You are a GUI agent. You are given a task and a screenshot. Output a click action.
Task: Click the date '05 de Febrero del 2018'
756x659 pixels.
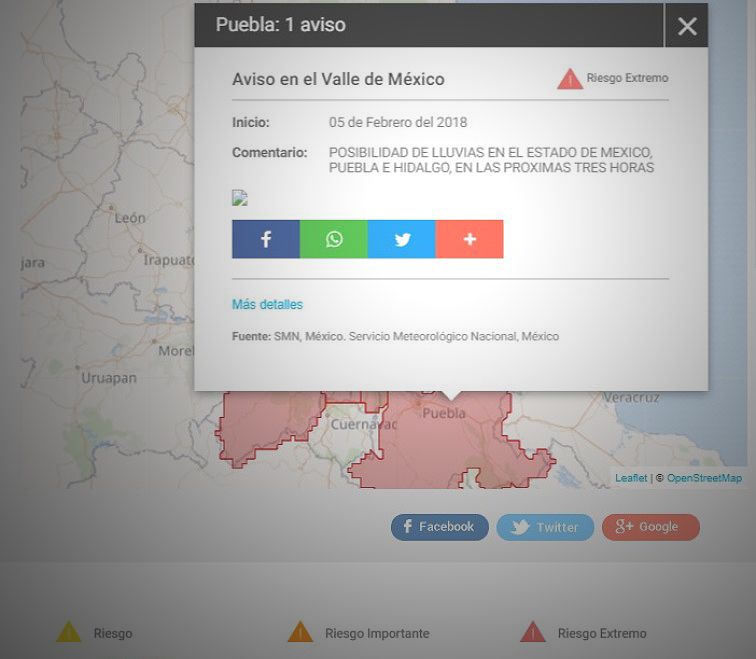(398, 122)
